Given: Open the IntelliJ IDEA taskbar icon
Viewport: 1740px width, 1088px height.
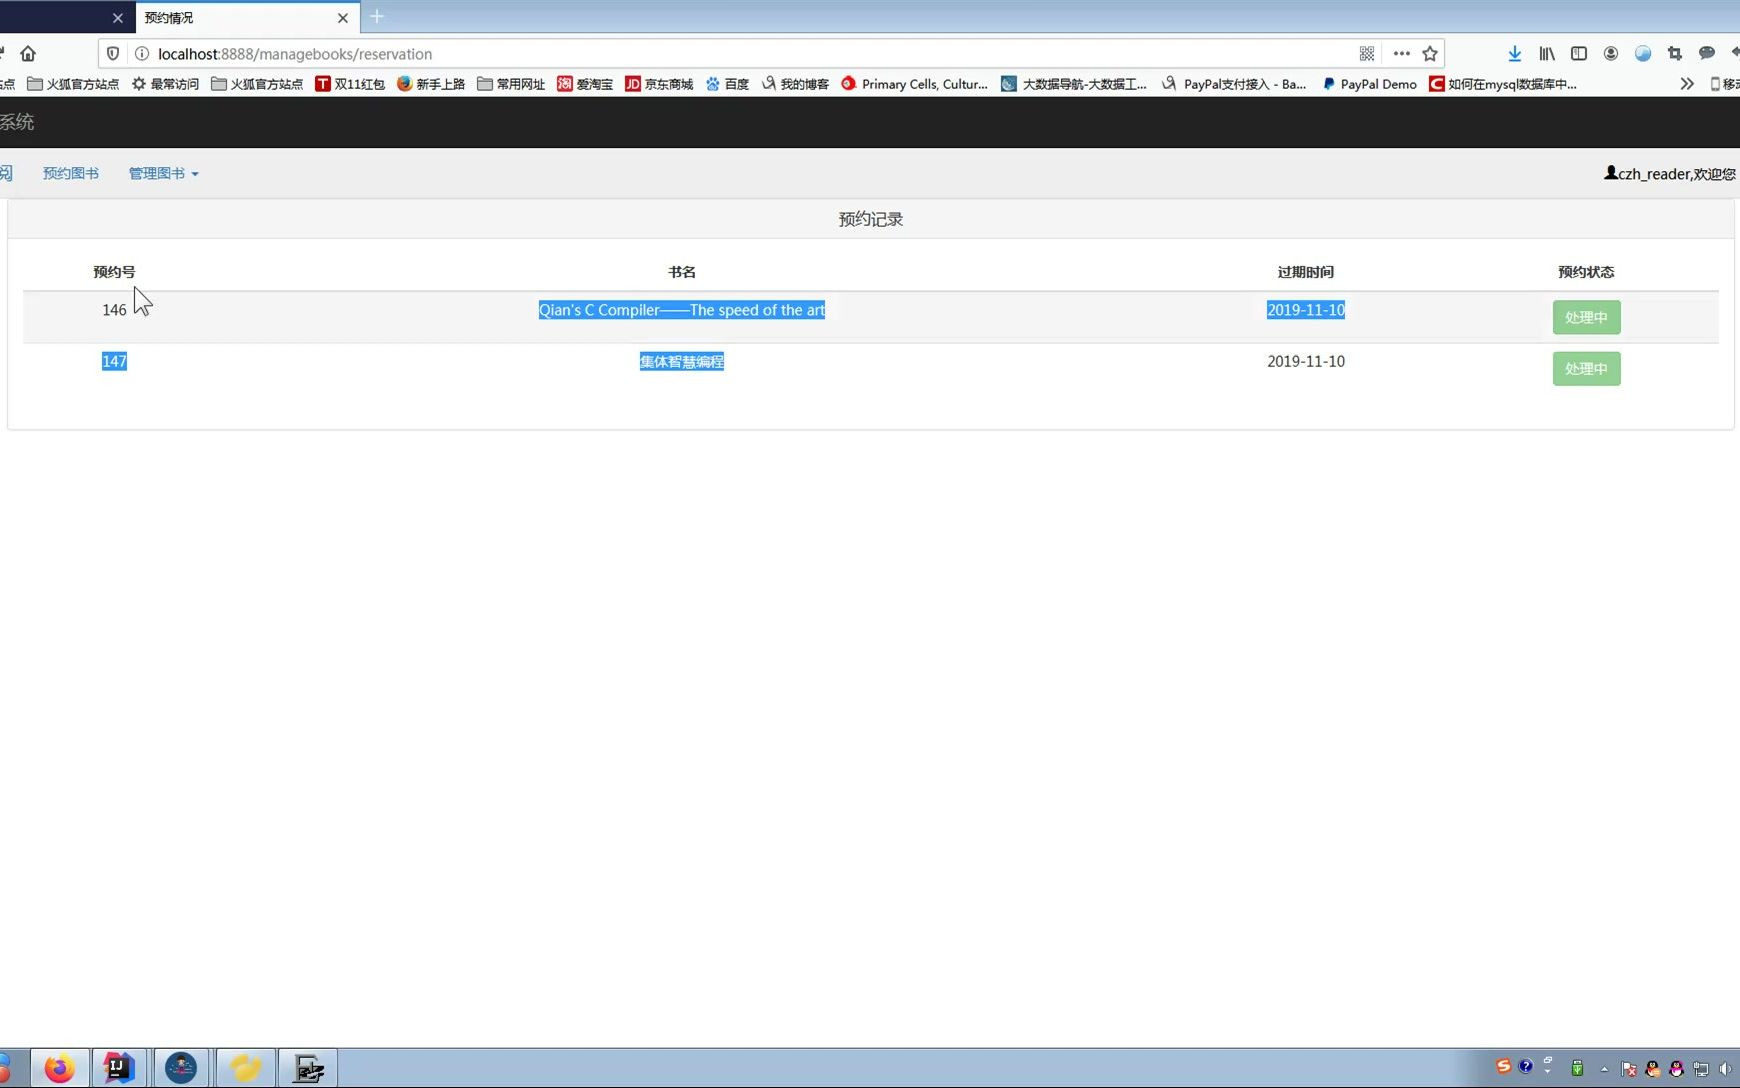Looking at the screenshot, I should 119,1068.
